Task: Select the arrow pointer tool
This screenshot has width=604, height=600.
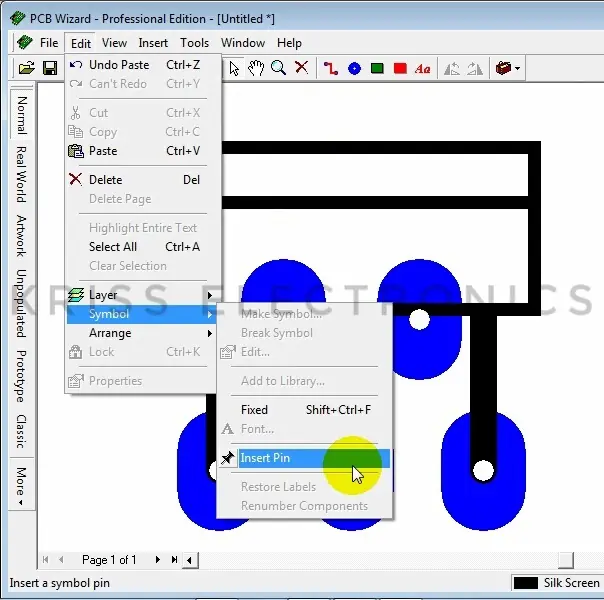Action: click(234, 69)
